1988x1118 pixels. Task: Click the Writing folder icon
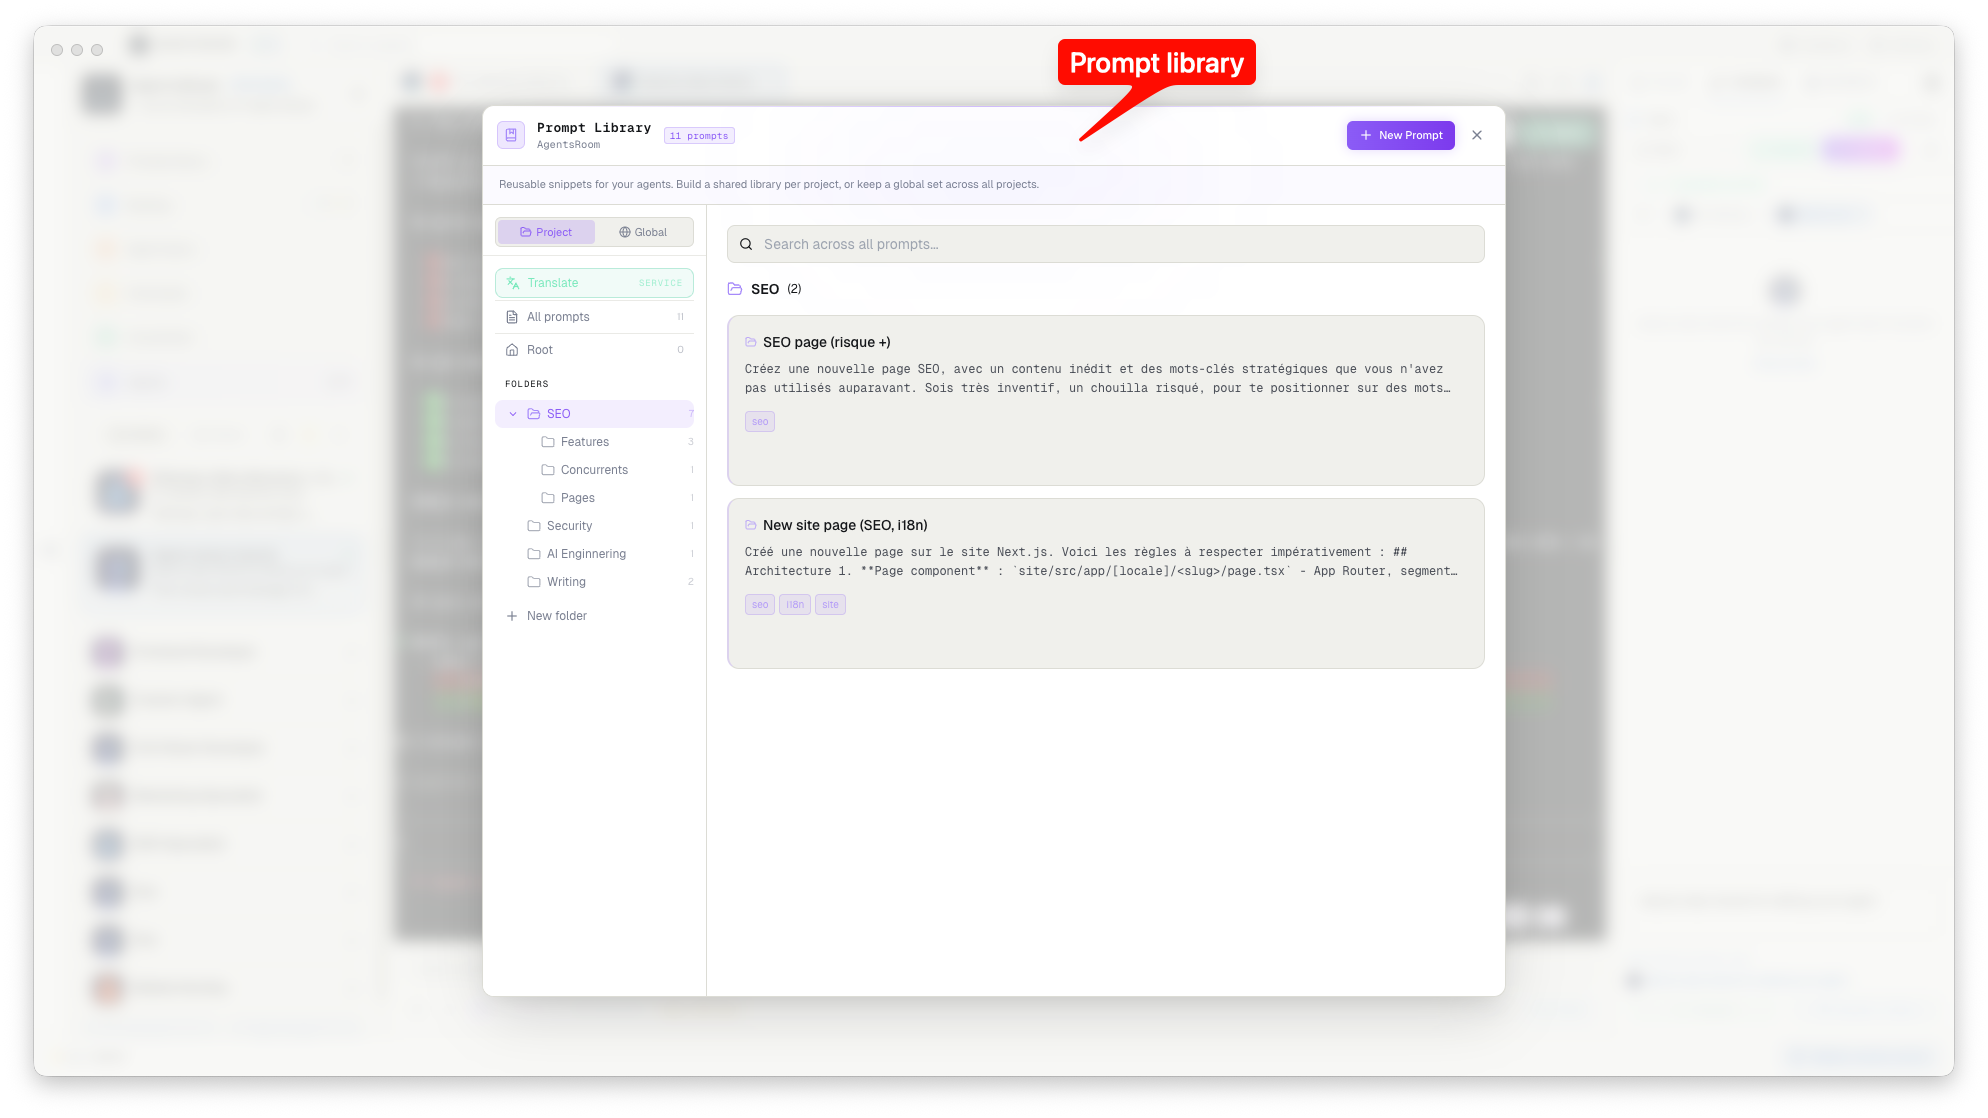coord(534,582)
